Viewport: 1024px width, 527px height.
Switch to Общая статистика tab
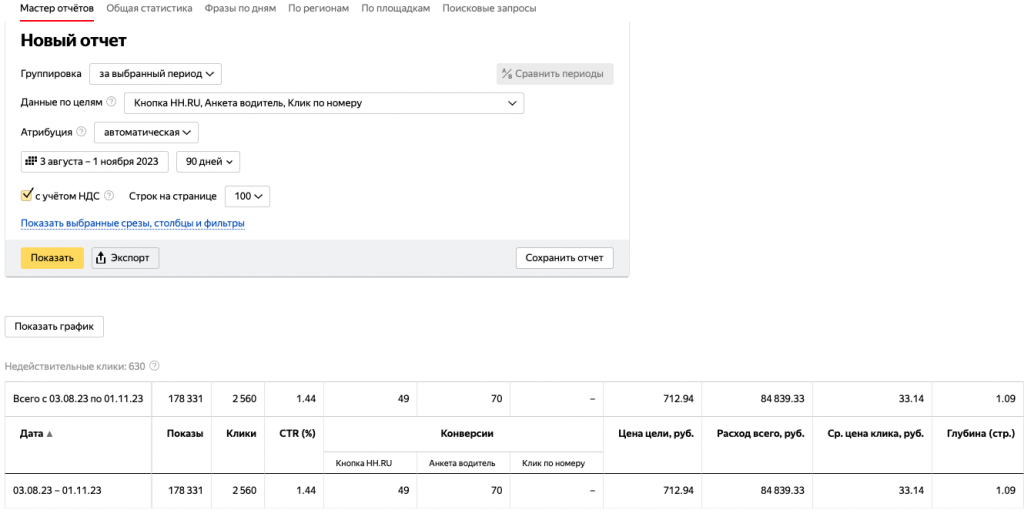click(x=149, y=8)
